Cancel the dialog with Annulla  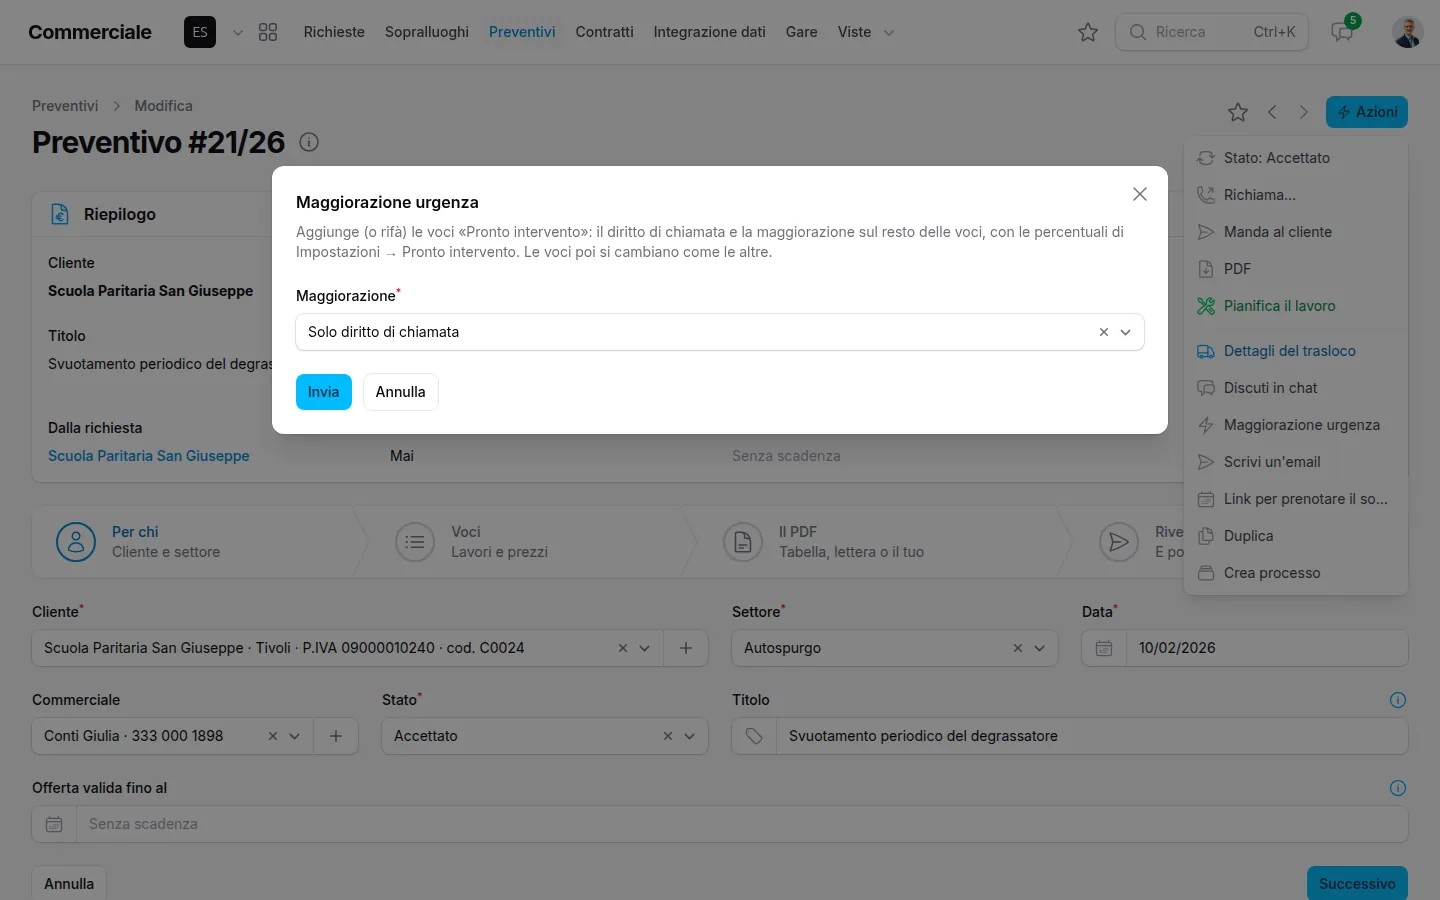(400, 392)
